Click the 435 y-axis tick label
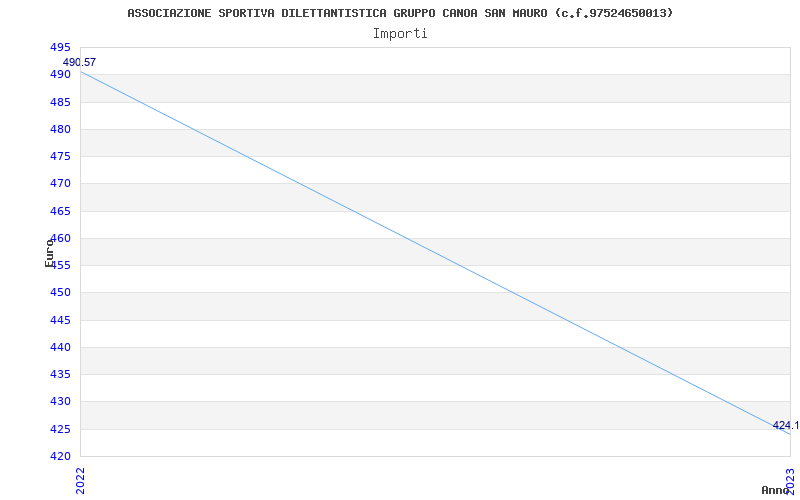Image resolution: width=800 pixels, height=500 pixels. point(60,374)
